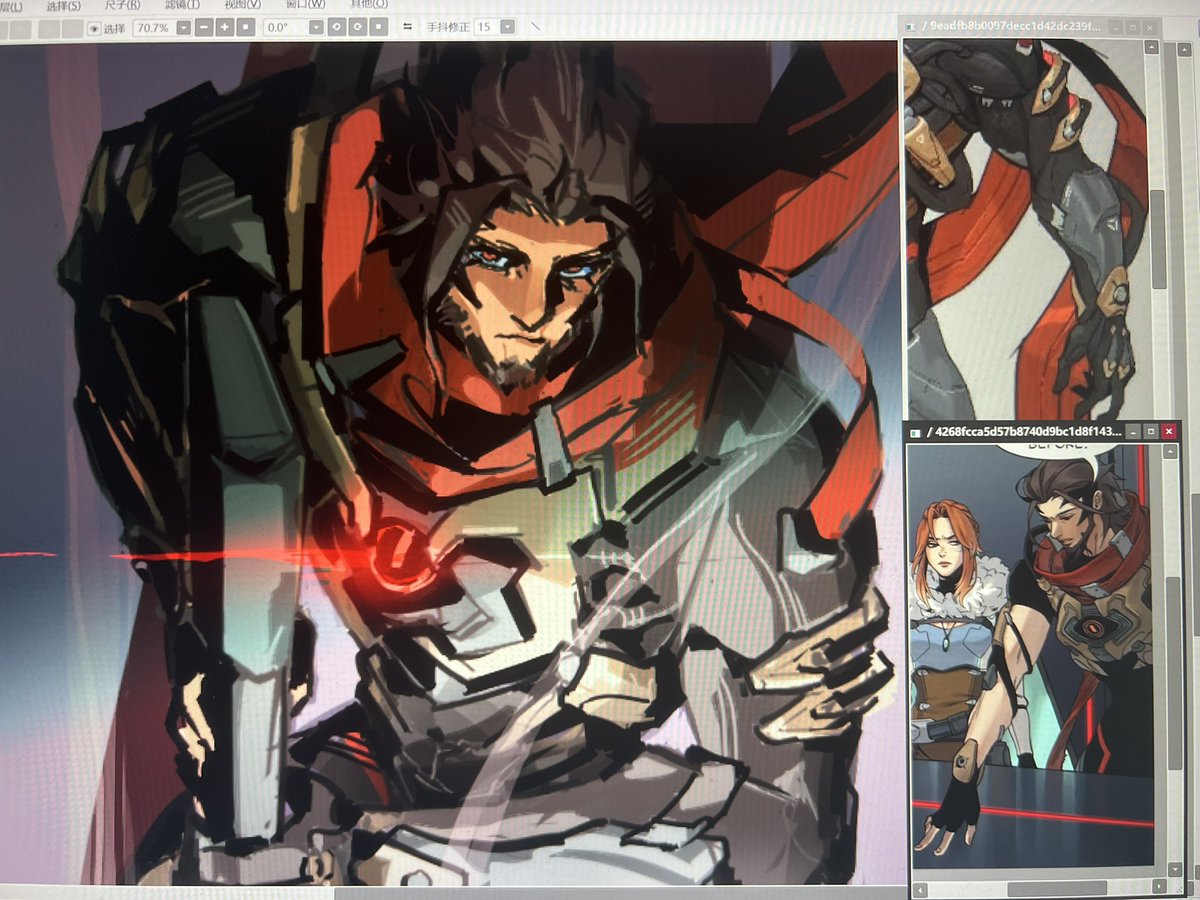The height and width of the screenshot is (900, 1200).
Task: Click the comic panel image in 4268fcca5d57 window
Action: coord(1030,655)
